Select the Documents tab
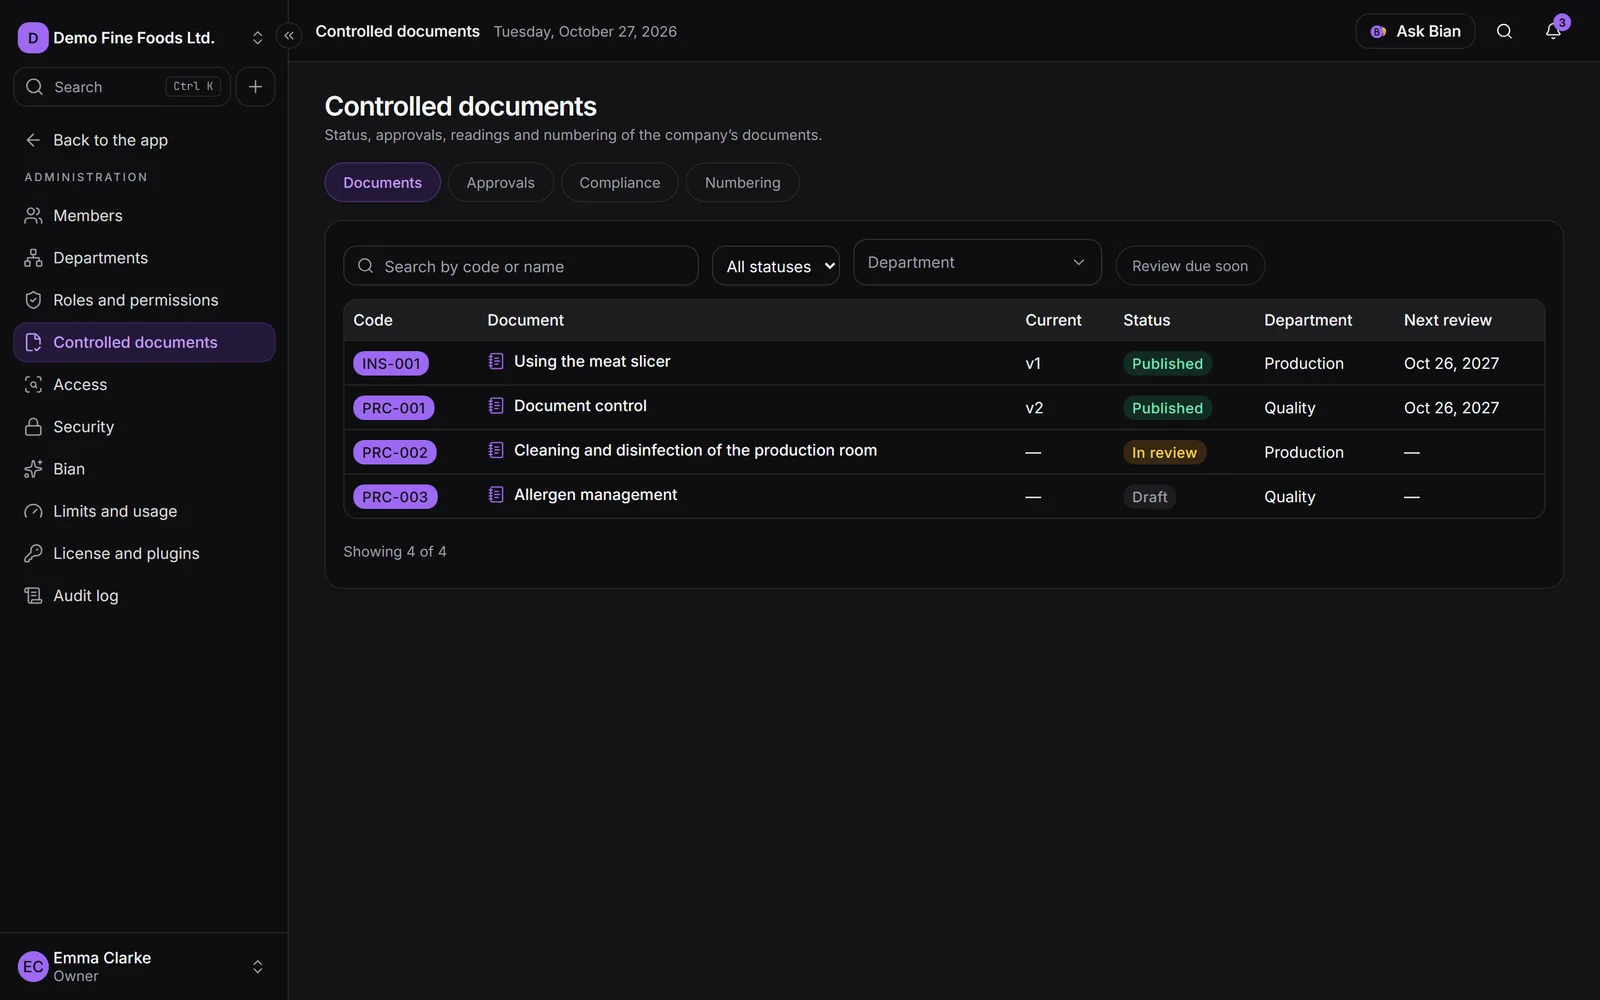This screenshot has height=1000, width=1600. coord(382,182)
